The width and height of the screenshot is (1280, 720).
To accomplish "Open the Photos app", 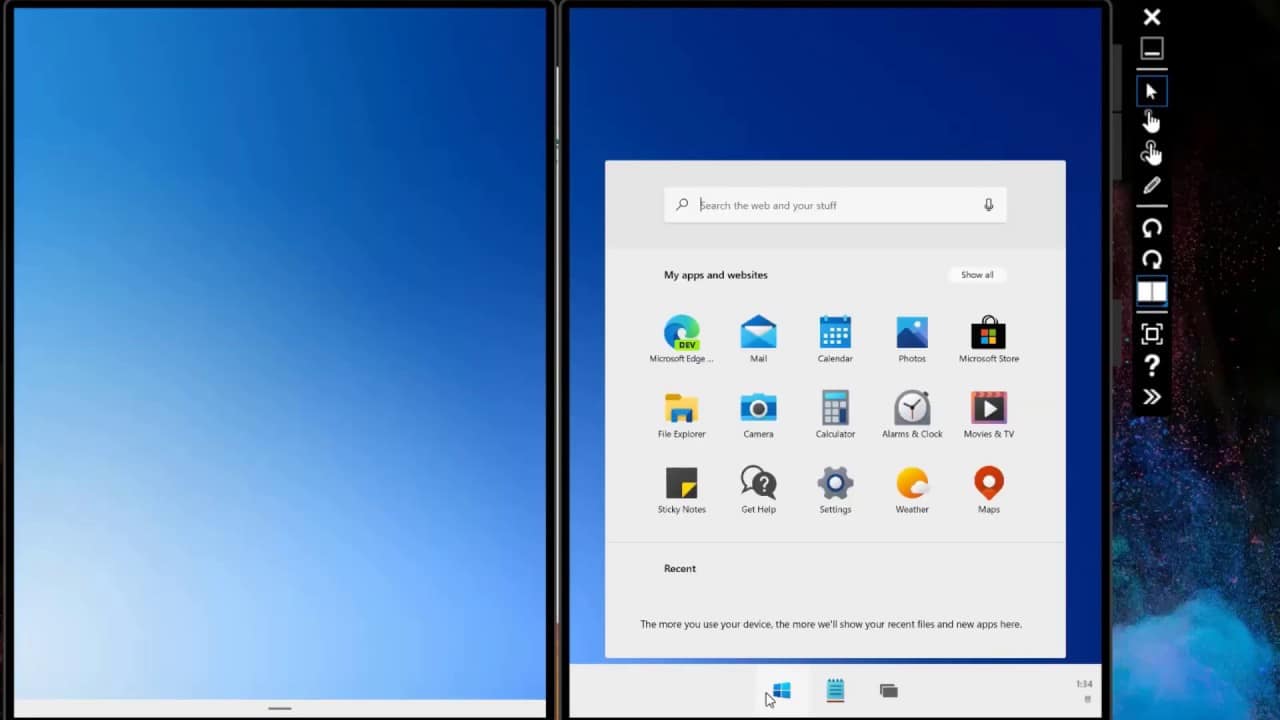I will pos(912,339).
